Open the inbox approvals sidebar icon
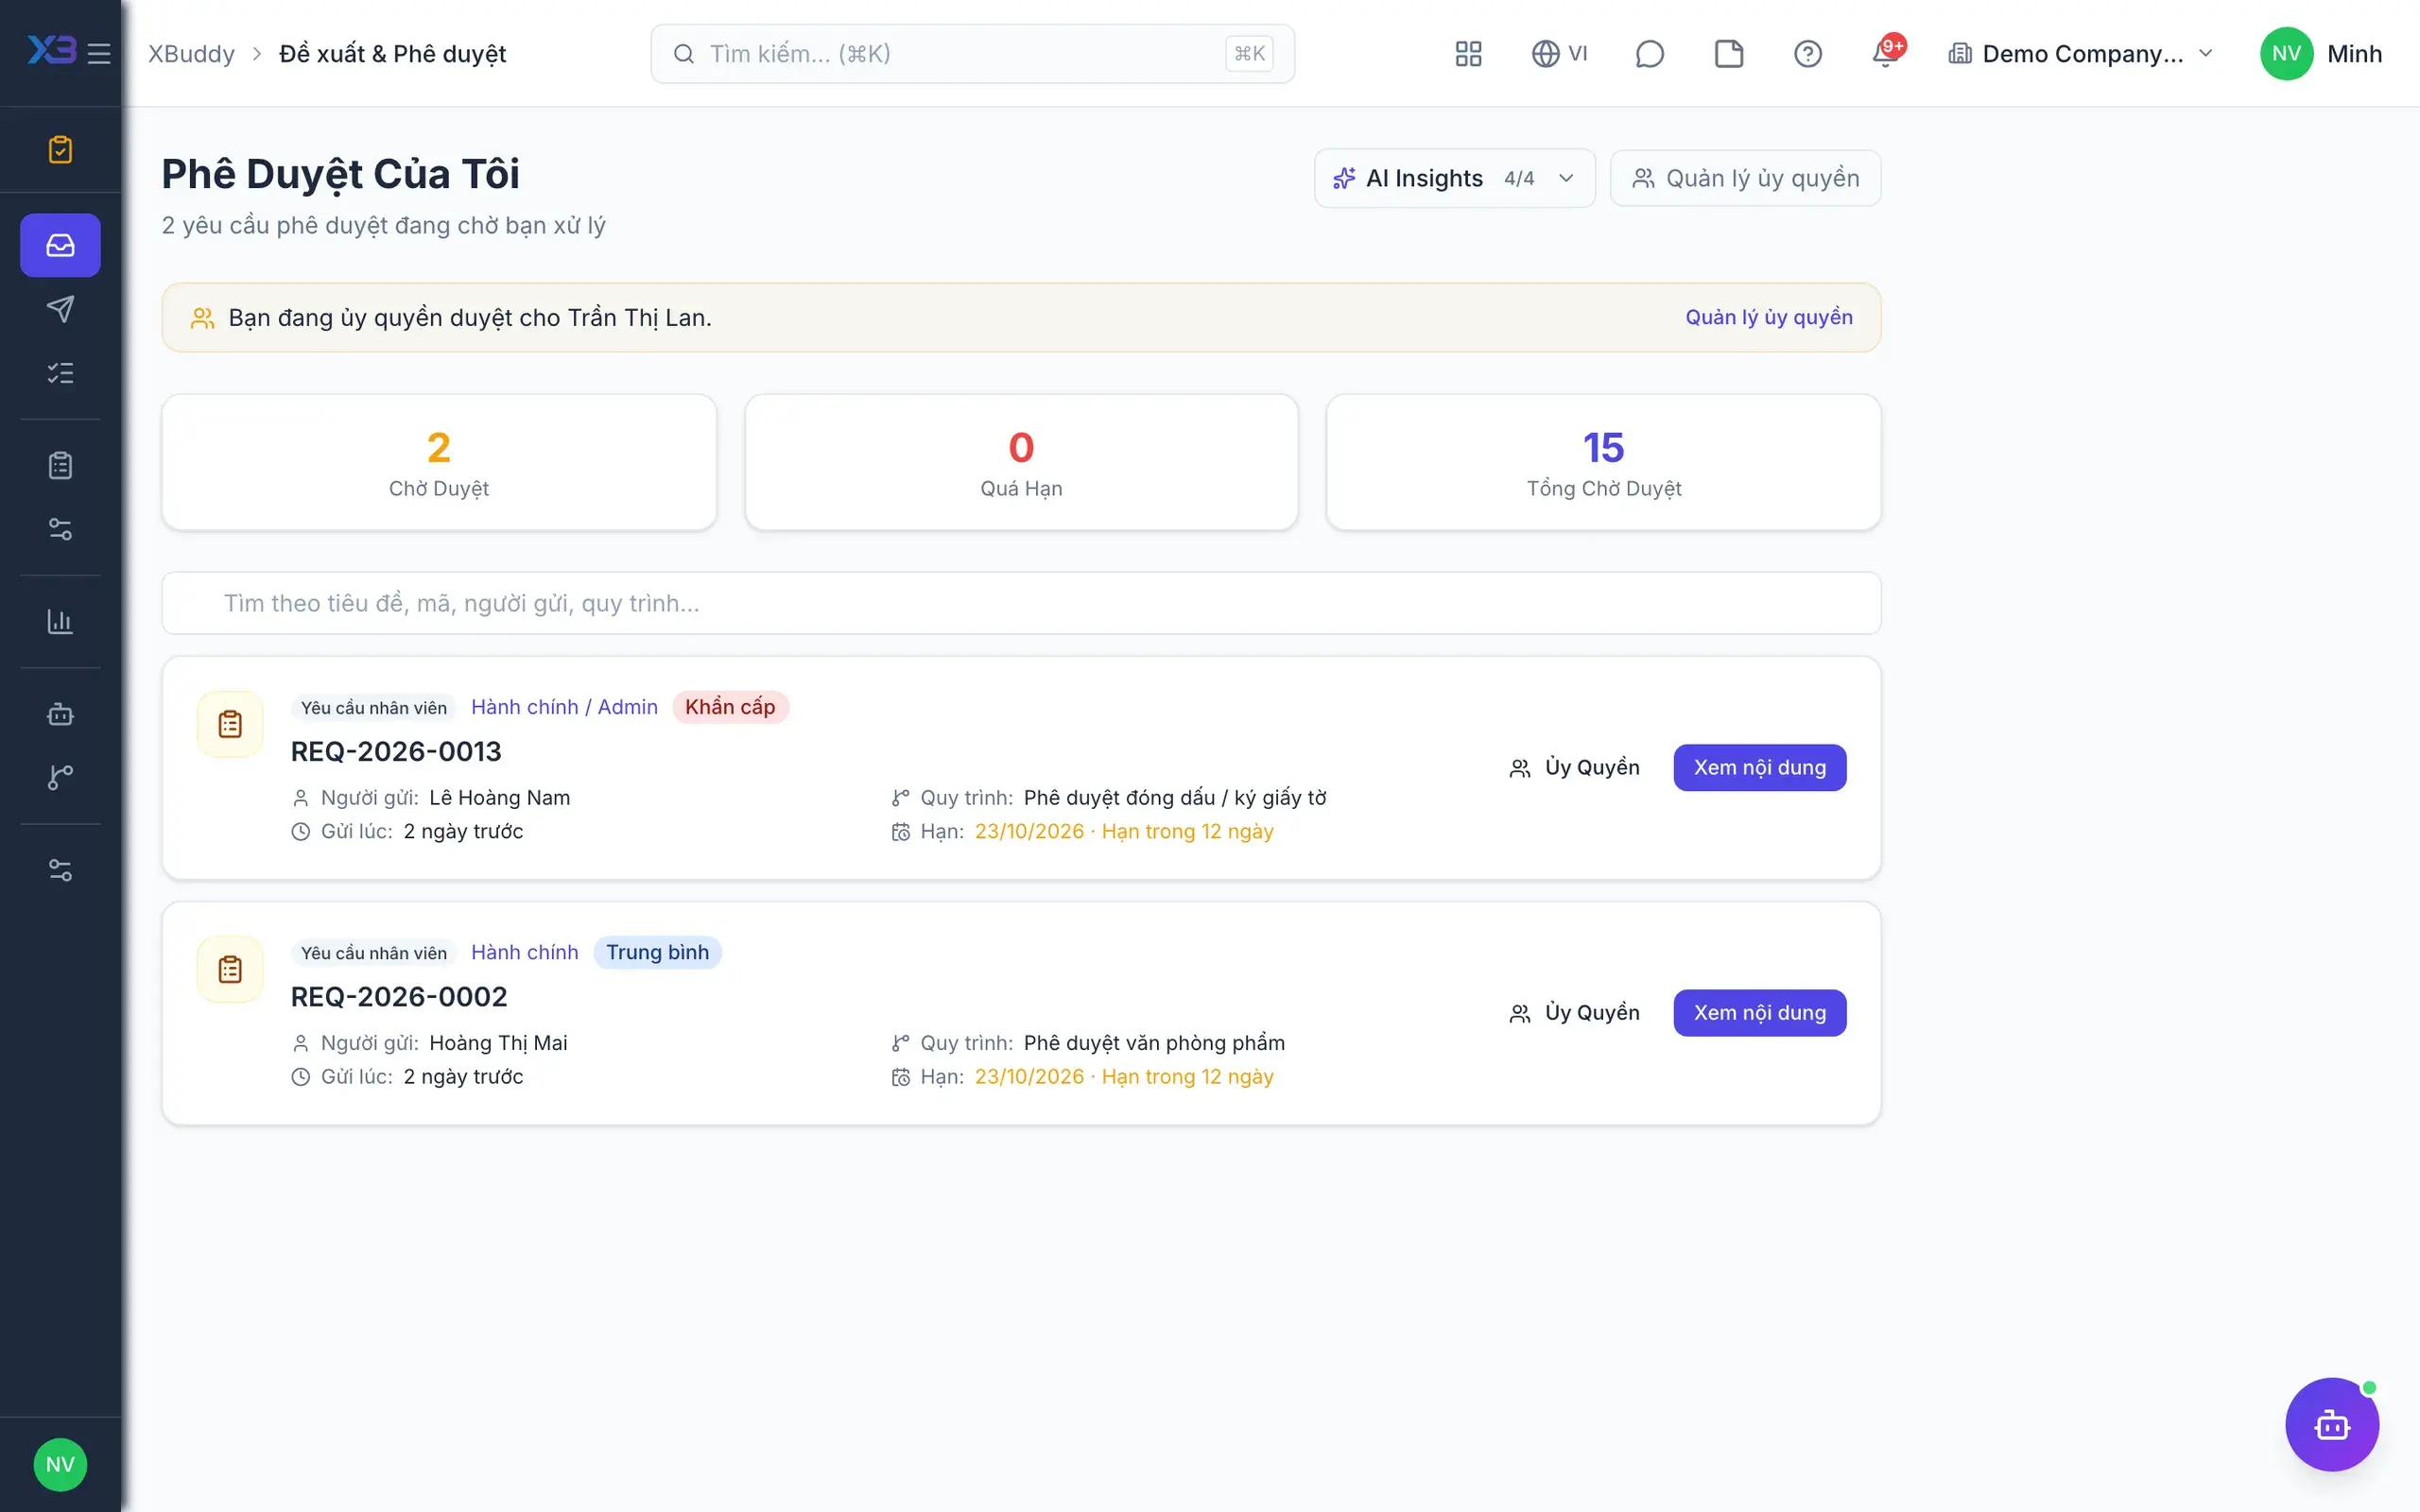This screenshot has height=1512, width=2420. [60, 245]
